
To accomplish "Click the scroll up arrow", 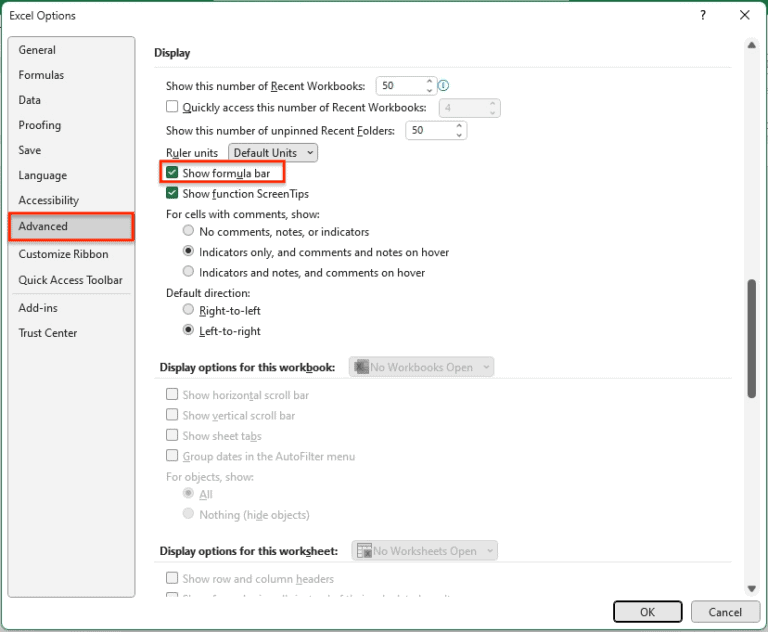I will (x=751, y=46).
